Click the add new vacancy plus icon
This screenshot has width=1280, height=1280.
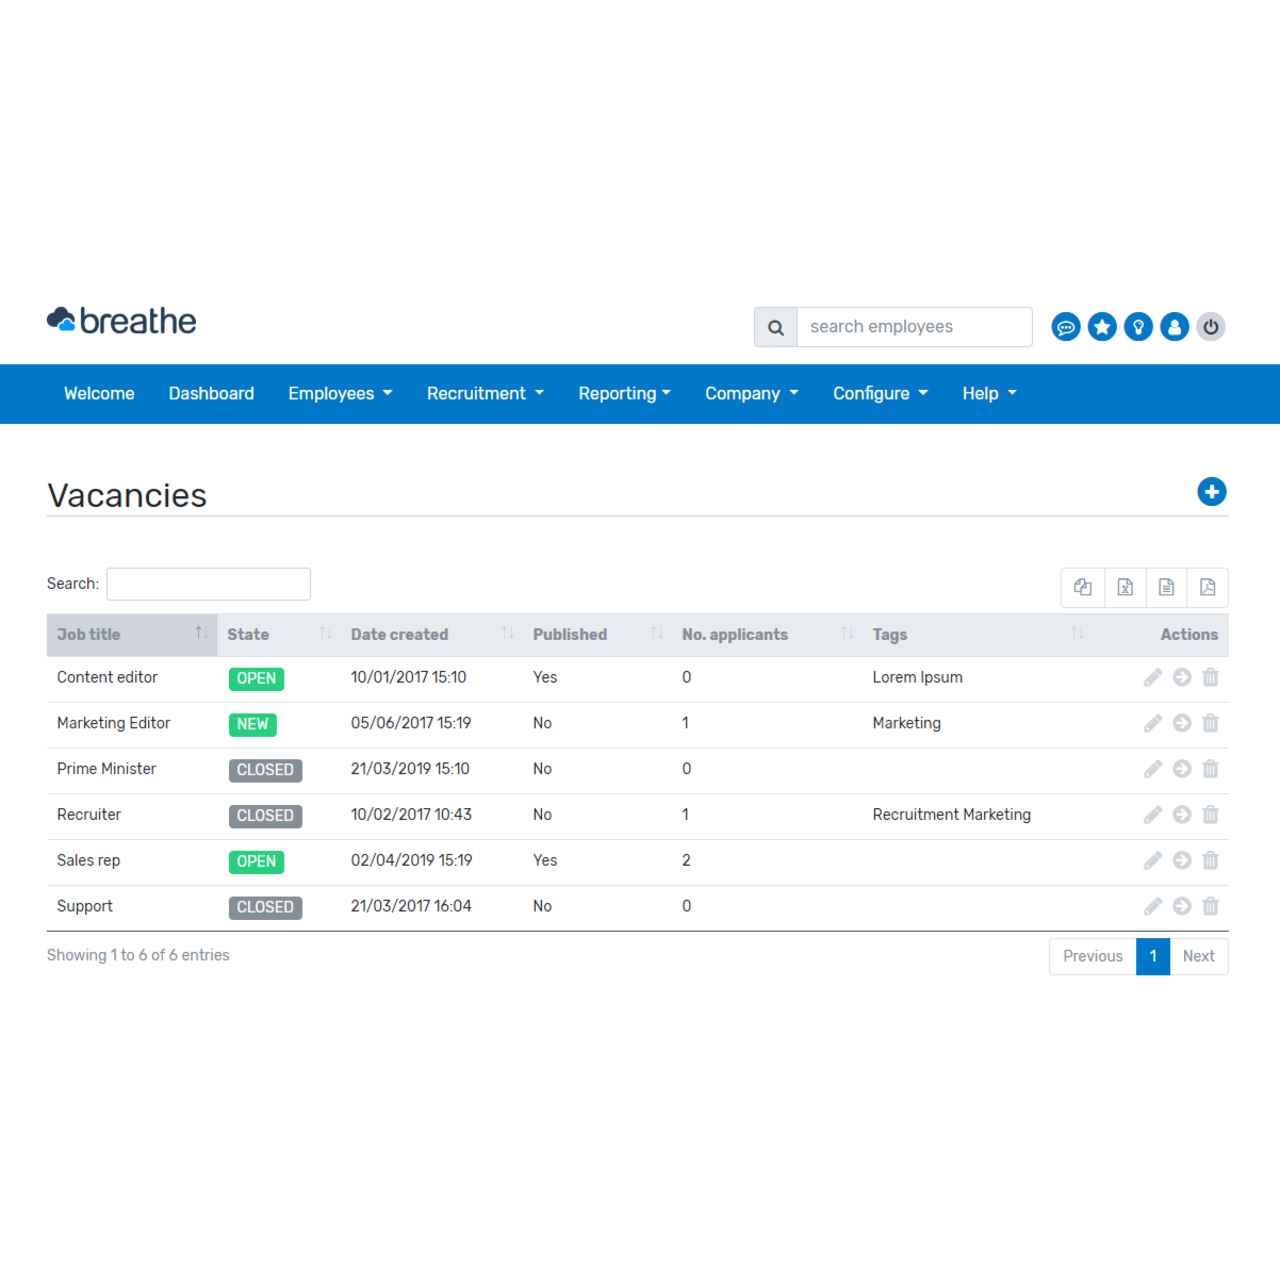[1211, 492]
